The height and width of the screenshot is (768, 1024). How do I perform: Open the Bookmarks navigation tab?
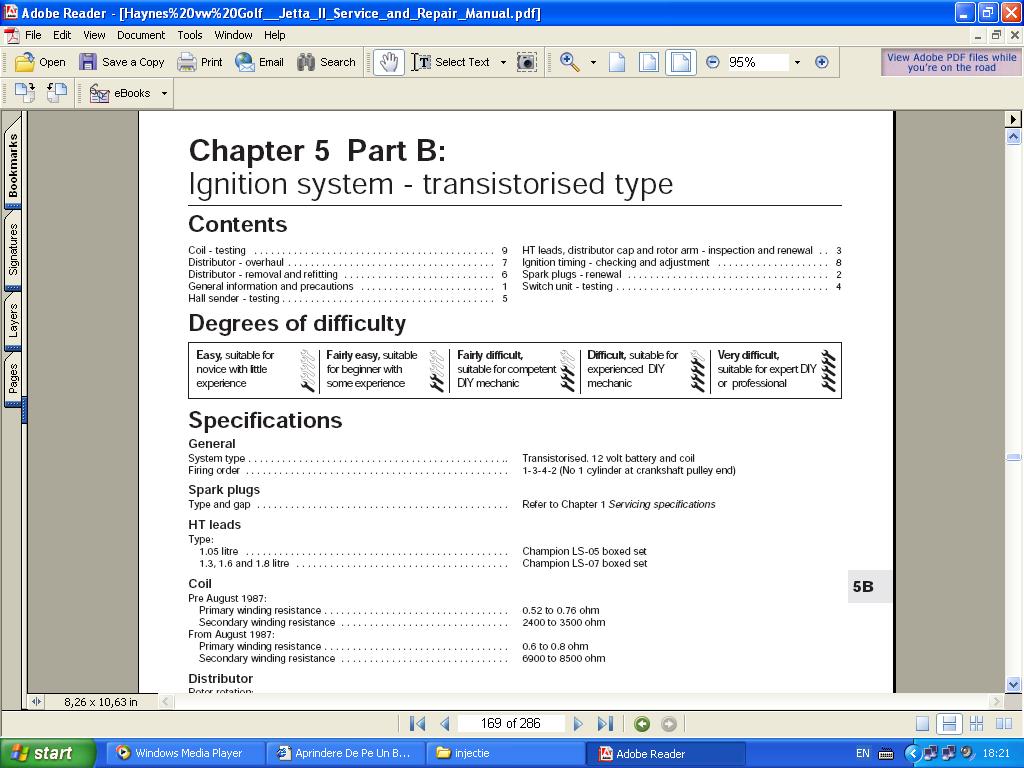point(12,163)
